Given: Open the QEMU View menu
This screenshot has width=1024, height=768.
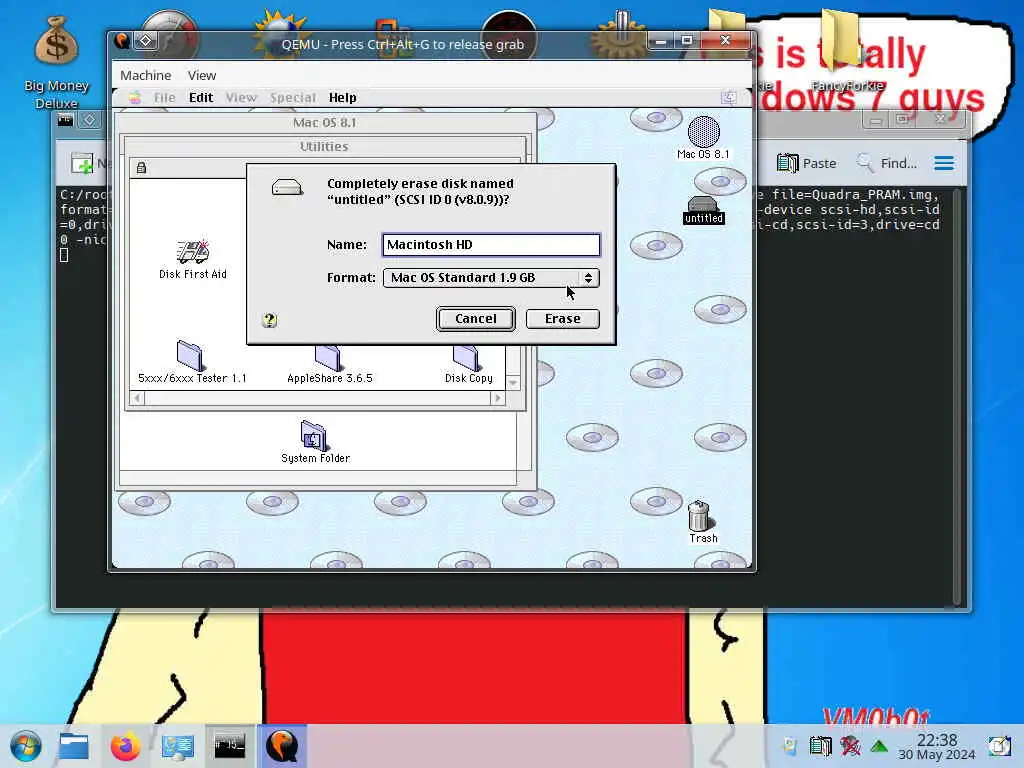Looking at the screenshot, I should point(202,76).
